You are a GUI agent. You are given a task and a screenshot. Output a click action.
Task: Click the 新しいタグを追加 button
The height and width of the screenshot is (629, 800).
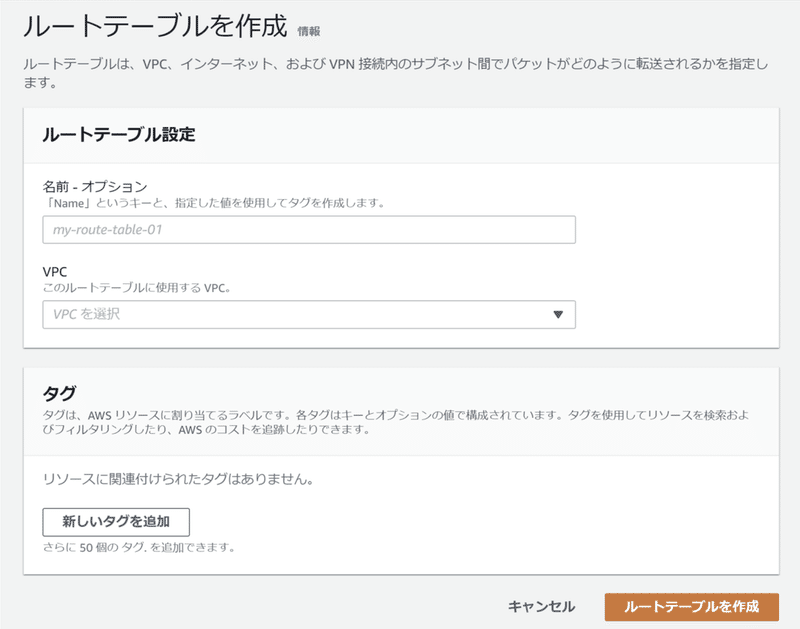116,521
